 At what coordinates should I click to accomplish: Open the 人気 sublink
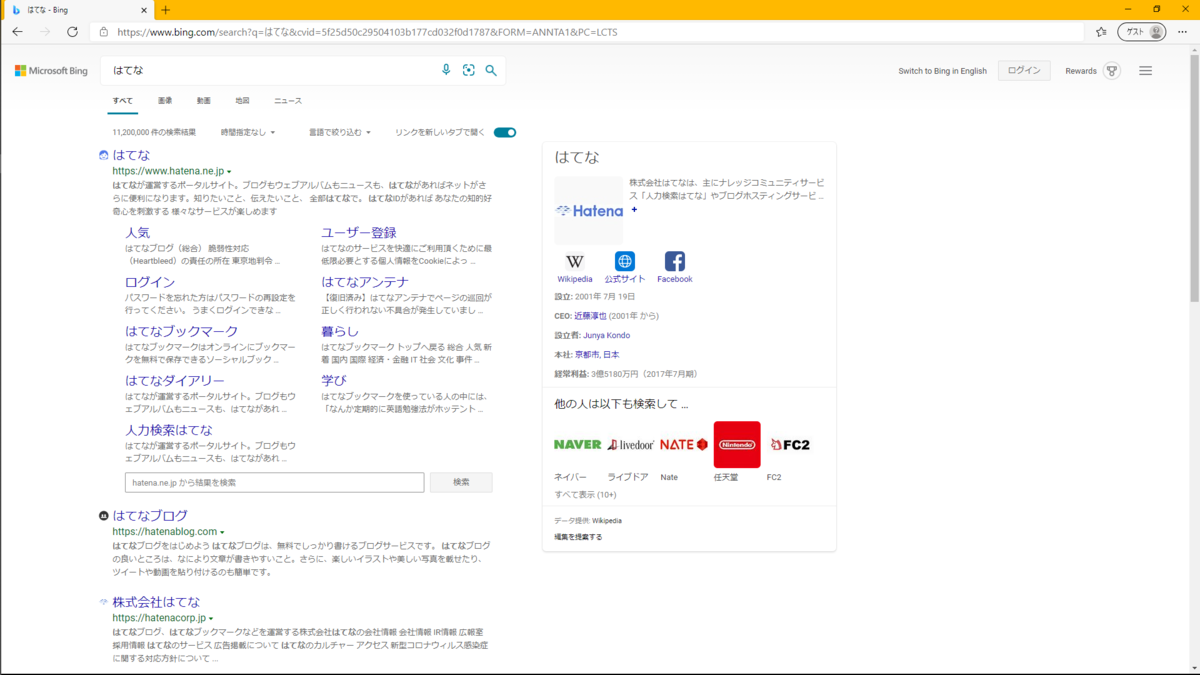pyautogui.click(x=137, y=233)
